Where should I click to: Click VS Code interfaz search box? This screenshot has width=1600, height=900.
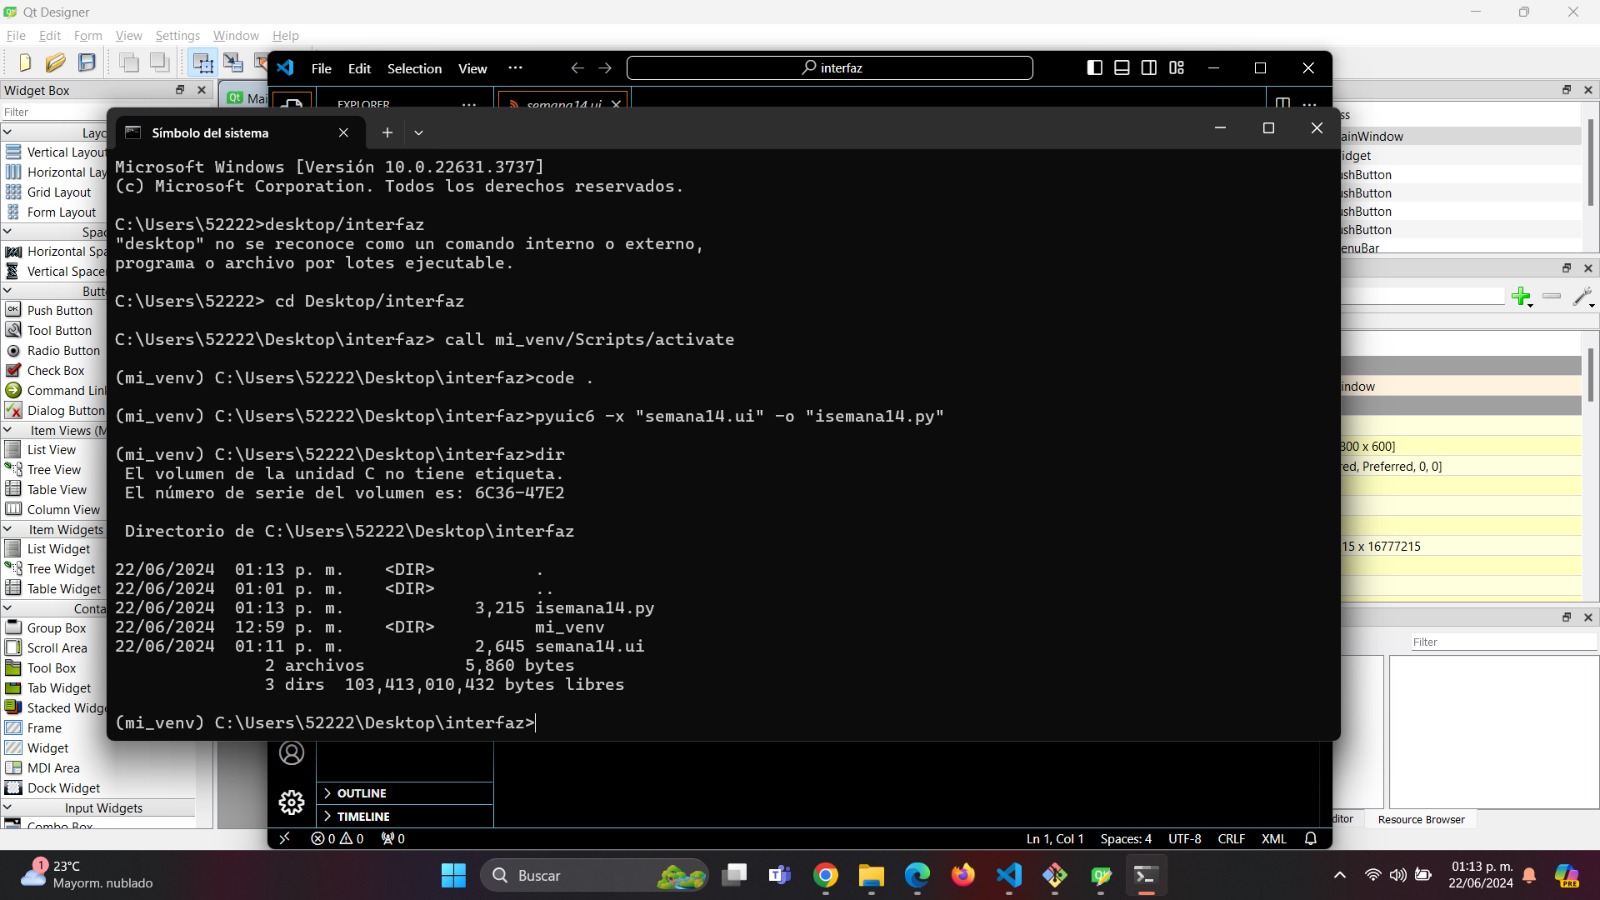[830, 68]
